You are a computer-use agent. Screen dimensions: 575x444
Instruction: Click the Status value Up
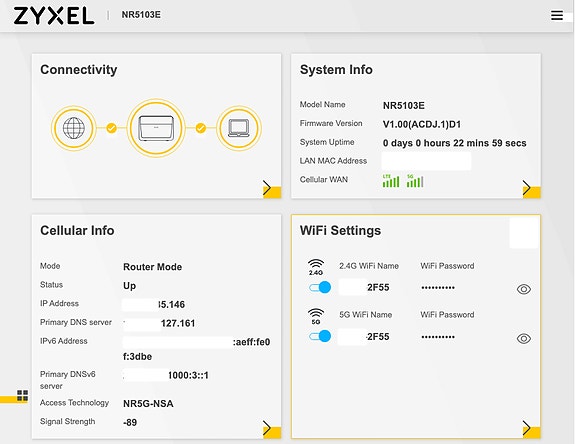coord(129,286)
